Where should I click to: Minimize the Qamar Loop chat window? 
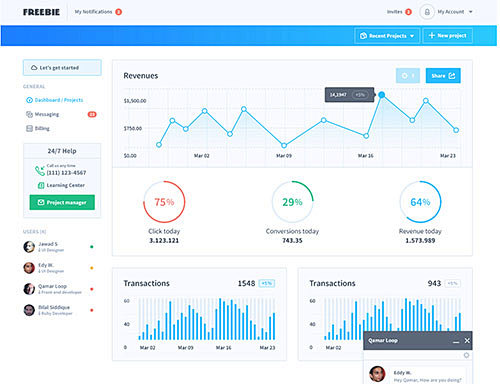point(456,341)
